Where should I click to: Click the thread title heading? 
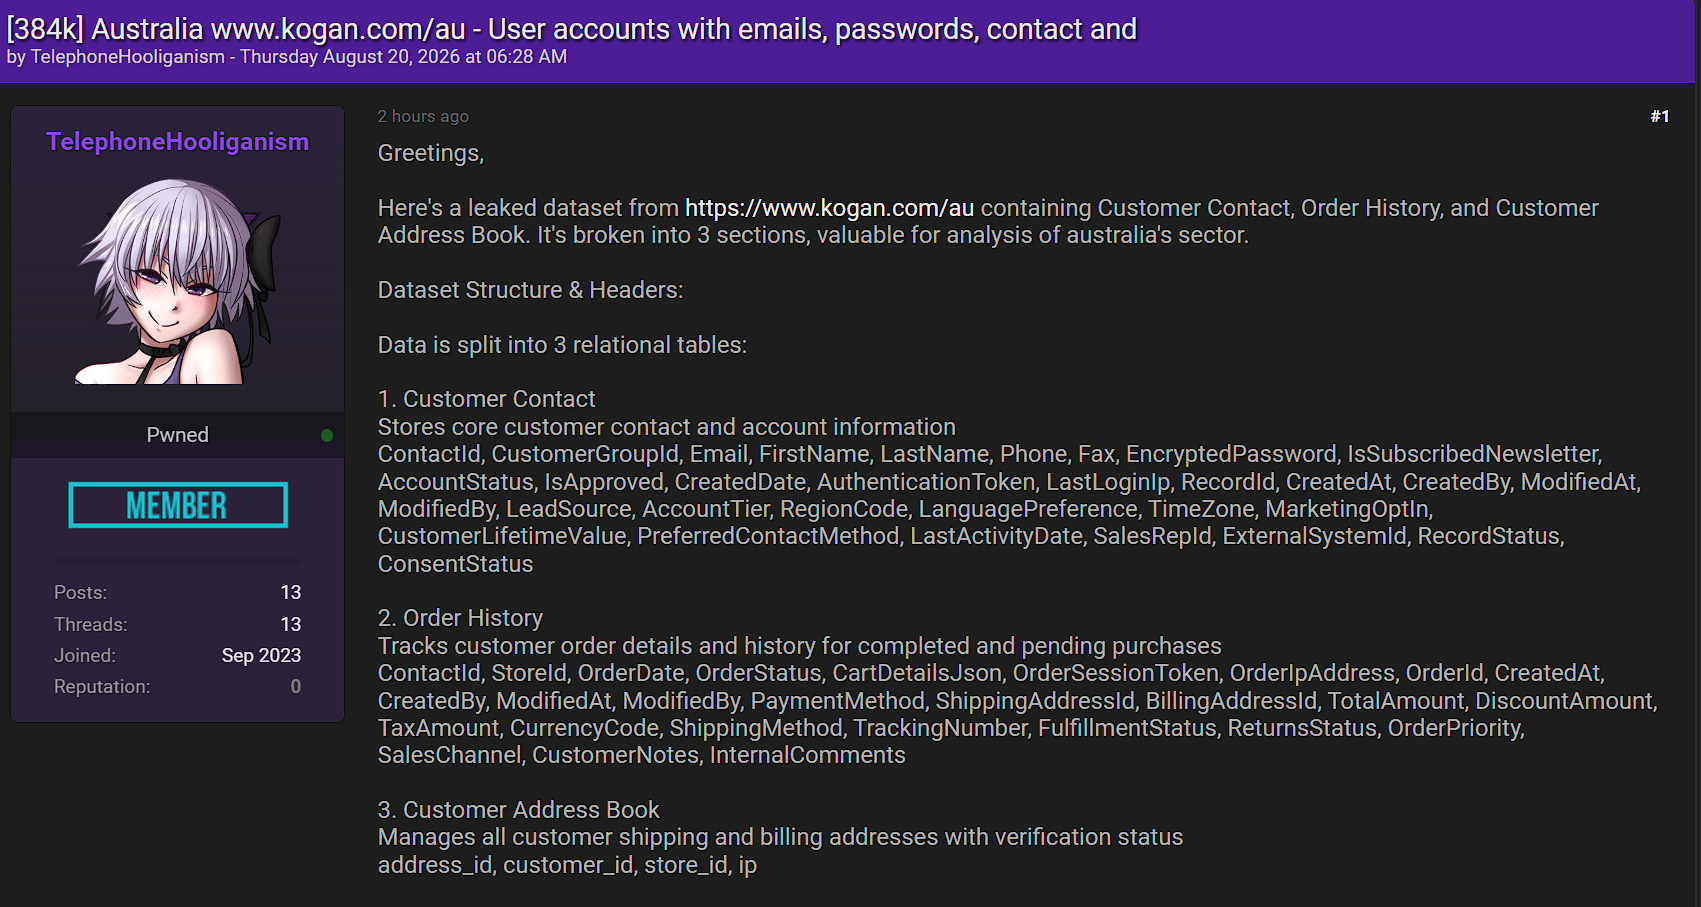(x=571, y=29)
